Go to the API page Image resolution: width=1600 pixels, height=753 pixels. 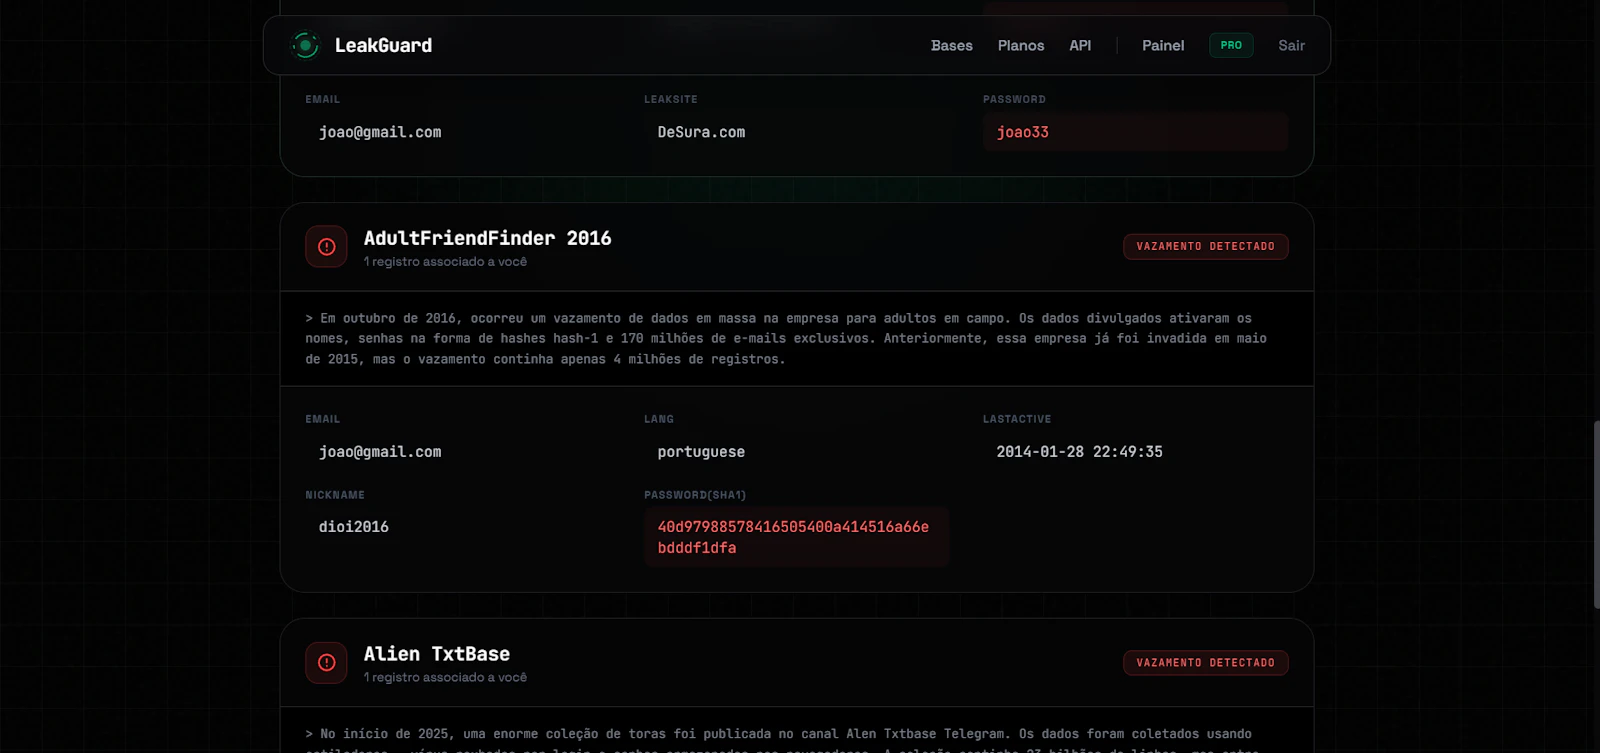(1080, 45)
